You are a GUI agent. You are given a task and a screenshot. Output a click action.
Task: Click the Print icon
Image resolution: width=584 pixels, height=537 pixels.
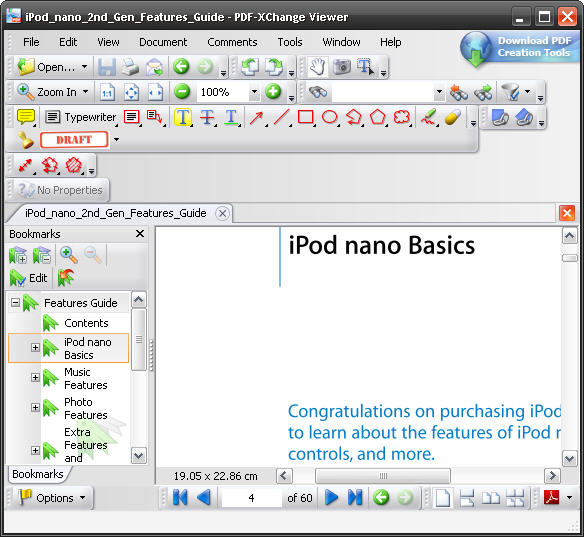[x=130, y=67]
